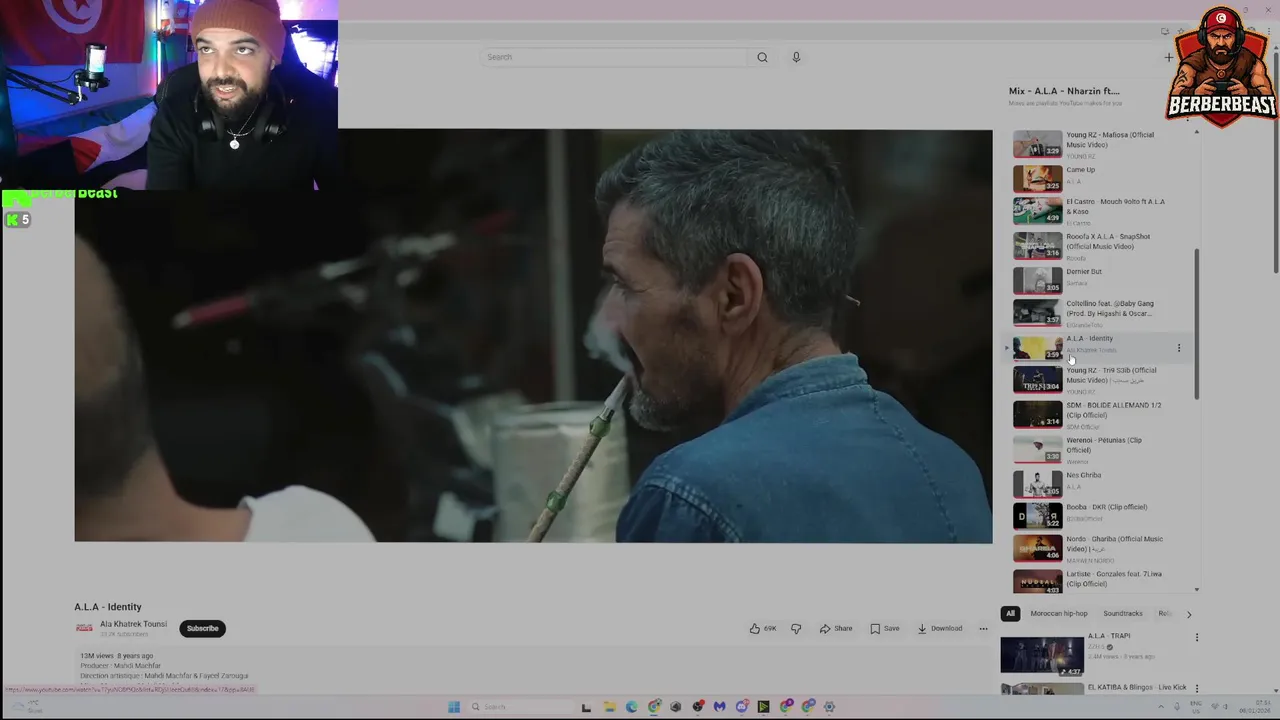This screenshot has width=1280, height=720.
Task: Play Werenoi Petunias playlist item
Action: [x=1100, y=449]
